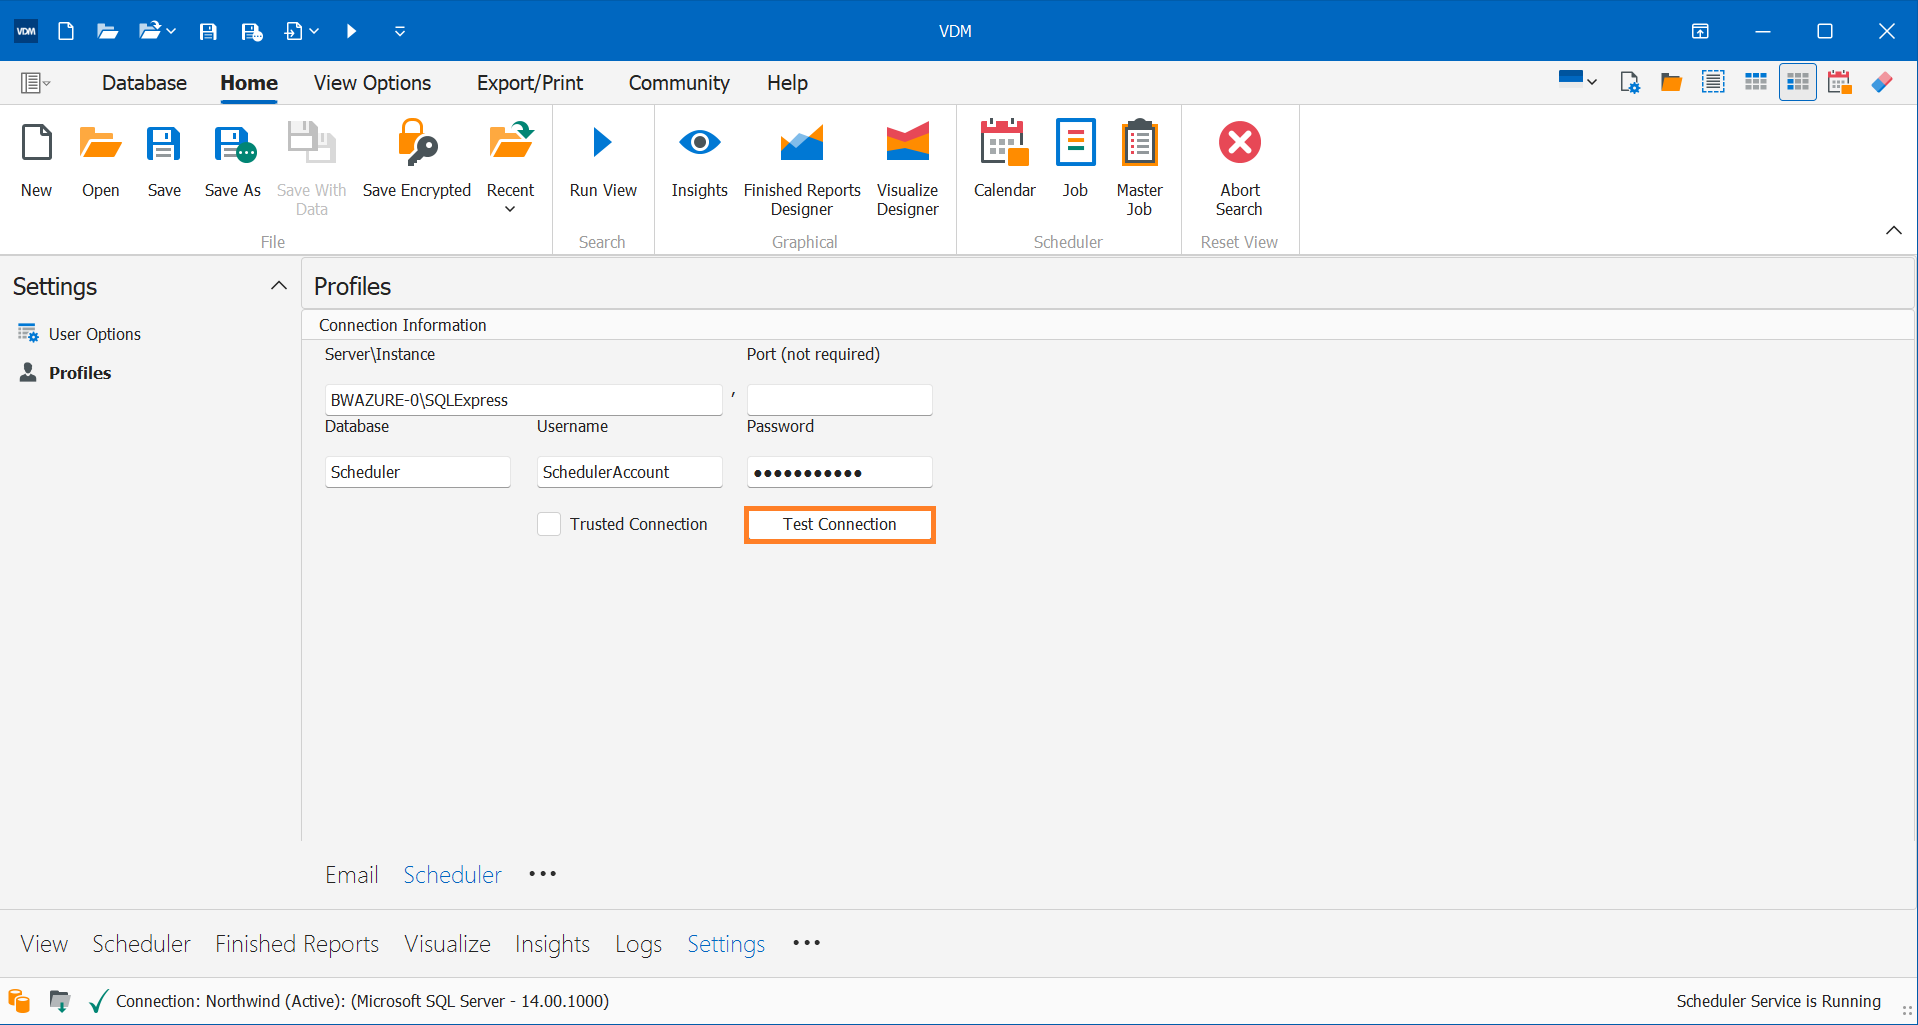Open a file with the Open ribbon button
Screen dimensions: 1918x1025
click(100, 160)
